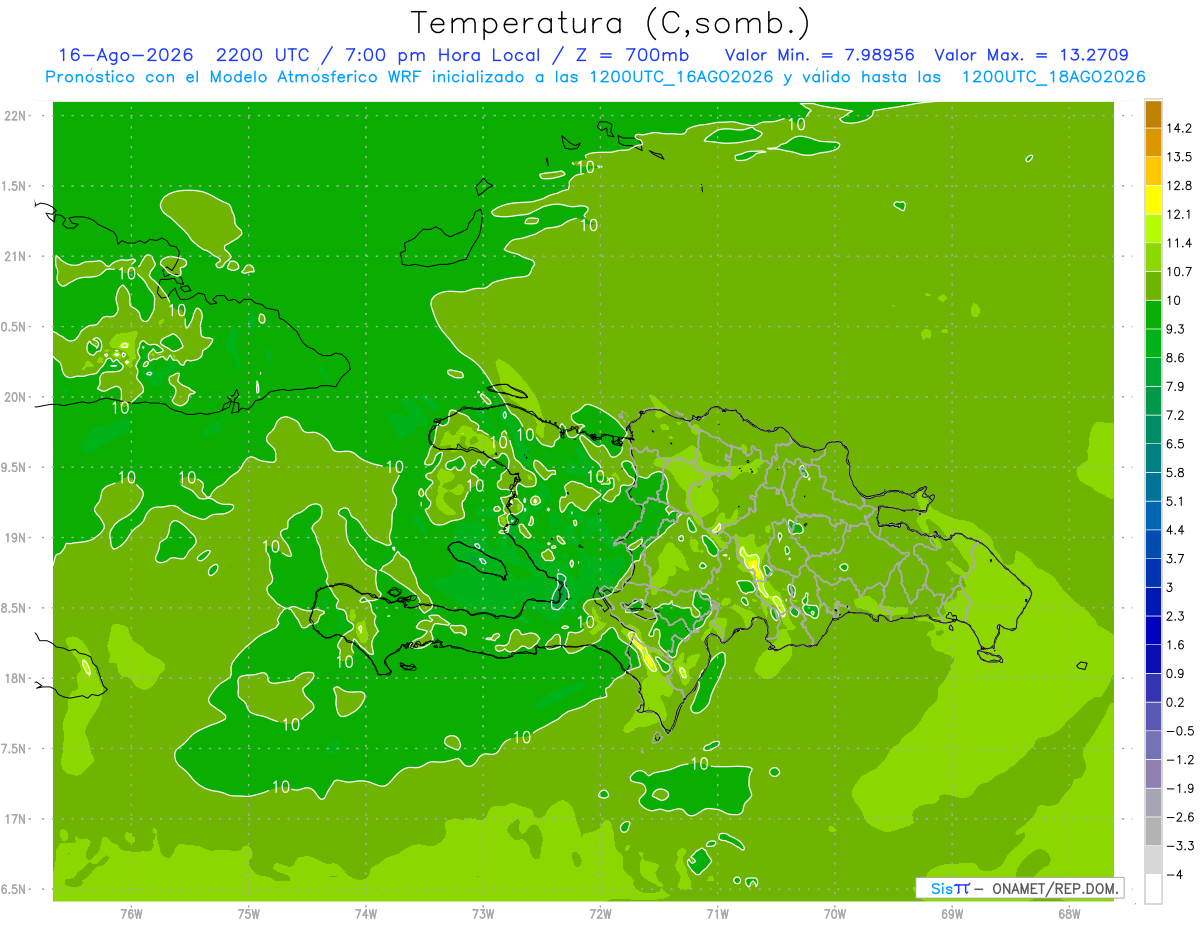Pick the purple swatch between -1.9 and -1.2
Viewport: 1200px width, 927px height.
(x=1153, y=774)
